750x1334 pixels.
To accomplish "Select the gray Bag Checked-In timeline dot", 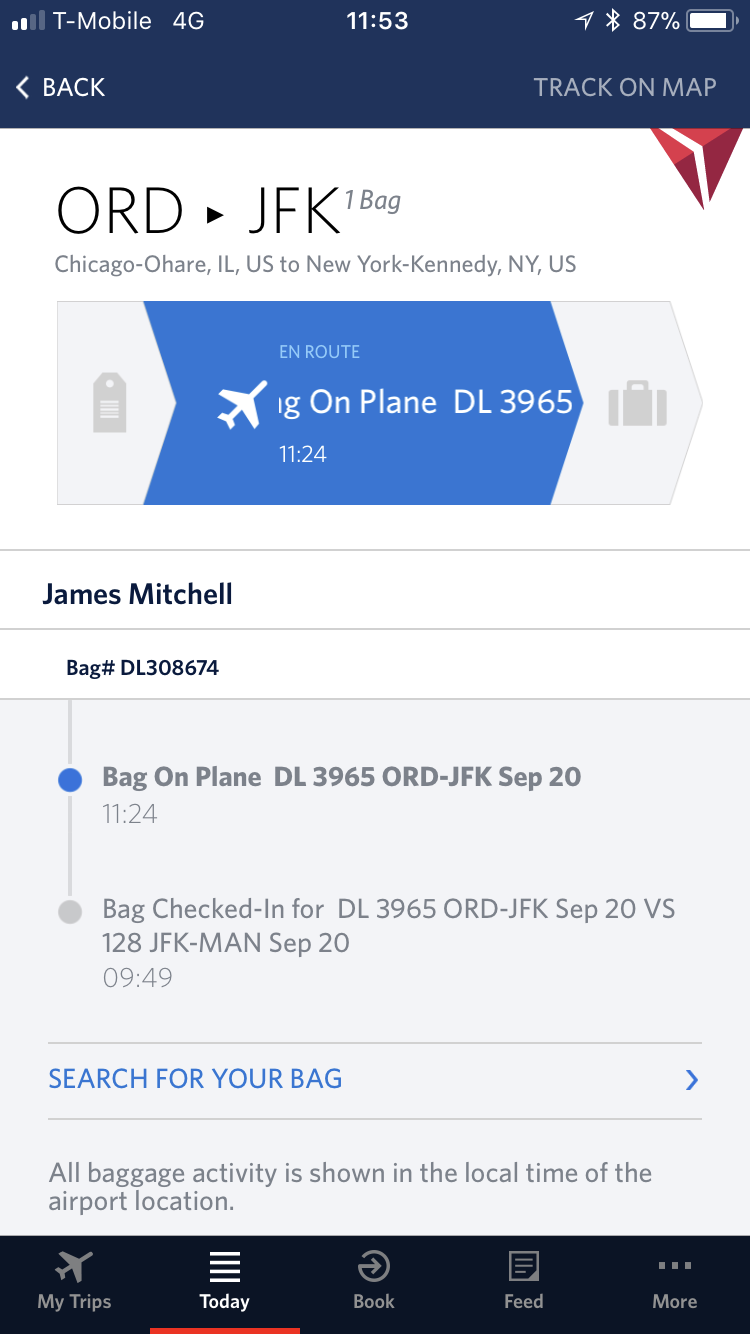I will (70, 912).
